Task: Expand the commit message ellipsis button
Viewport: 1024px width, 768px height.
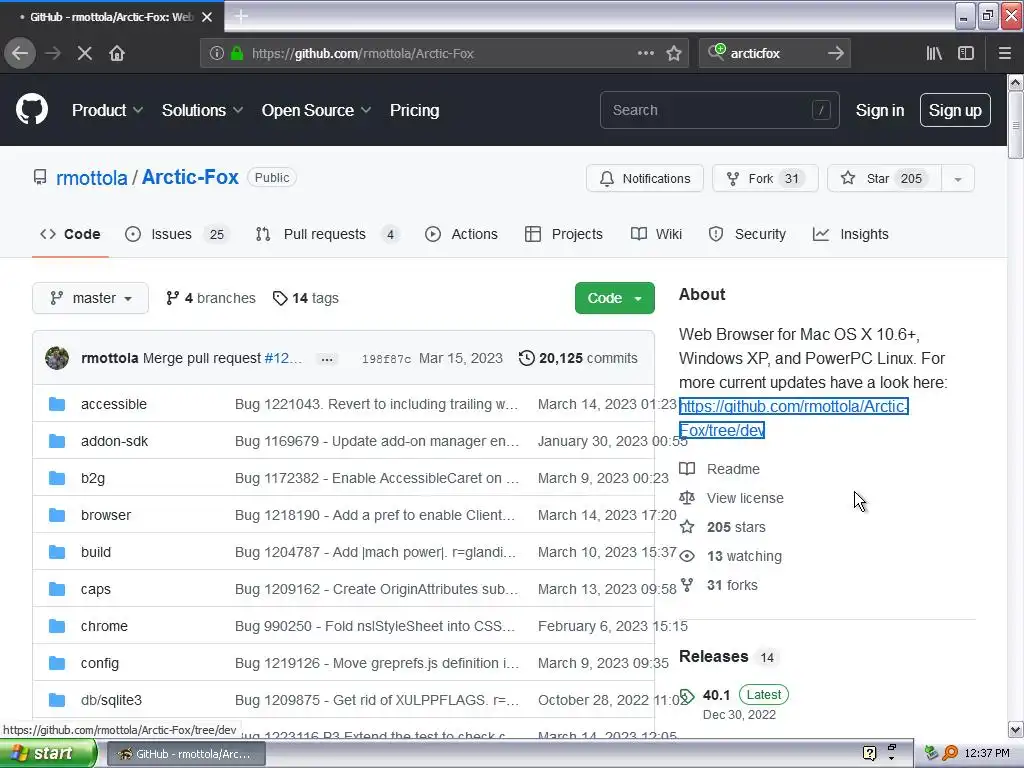Action: 327,359
